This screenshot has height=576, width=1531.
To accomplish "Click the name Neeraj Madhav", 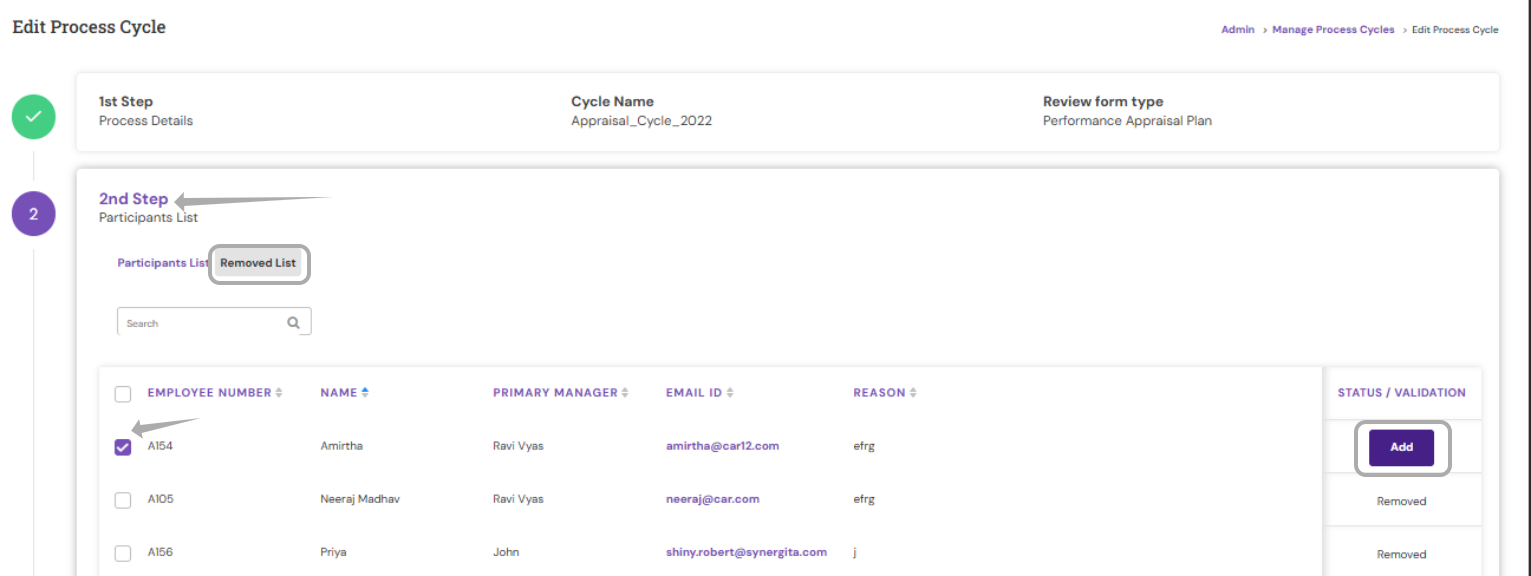I will (360, 499).
